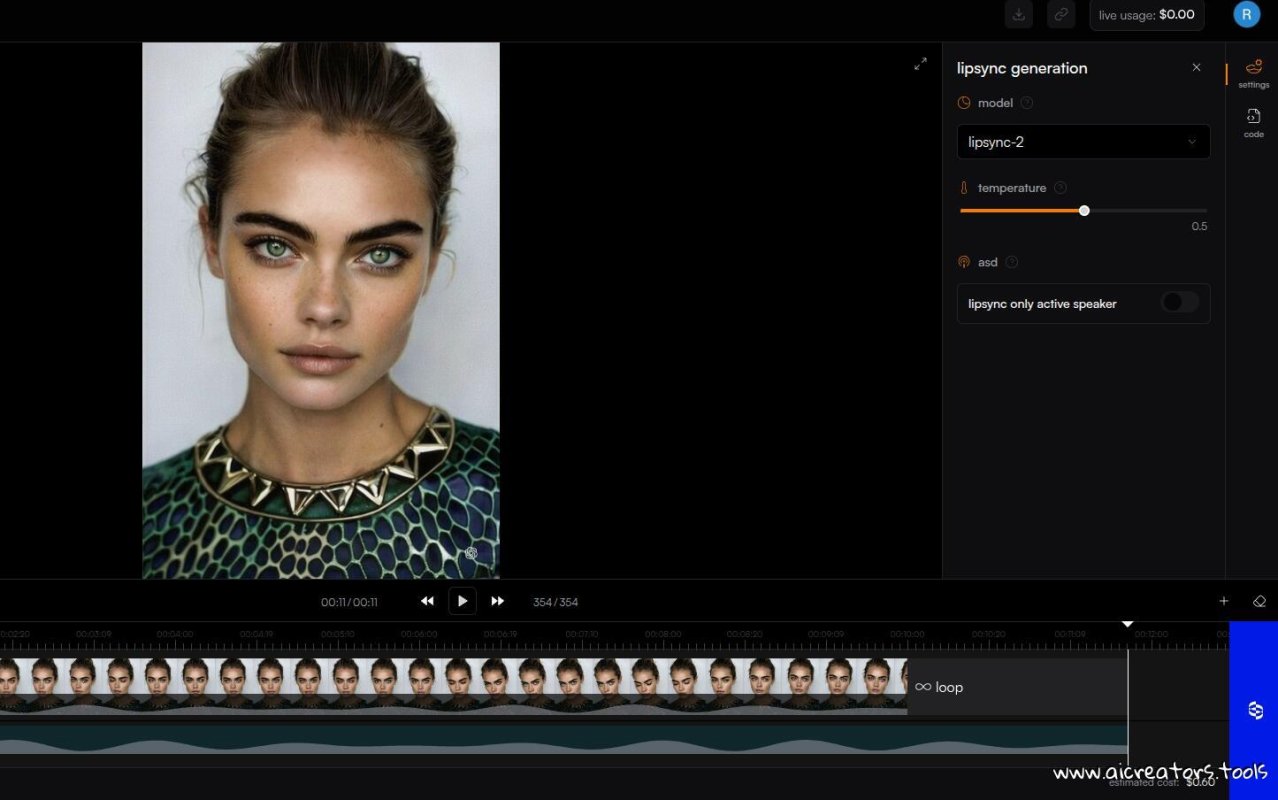Click the help tooltip icon next to temperature

(x=1060, y=187)
